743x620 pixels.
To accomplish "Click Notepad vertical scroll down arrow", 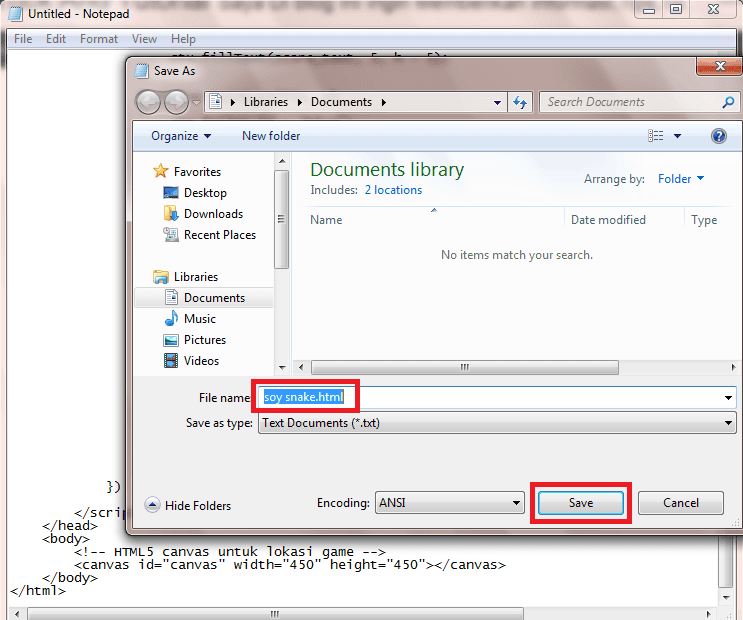I will pyautogui.click(x=726, y=598).
